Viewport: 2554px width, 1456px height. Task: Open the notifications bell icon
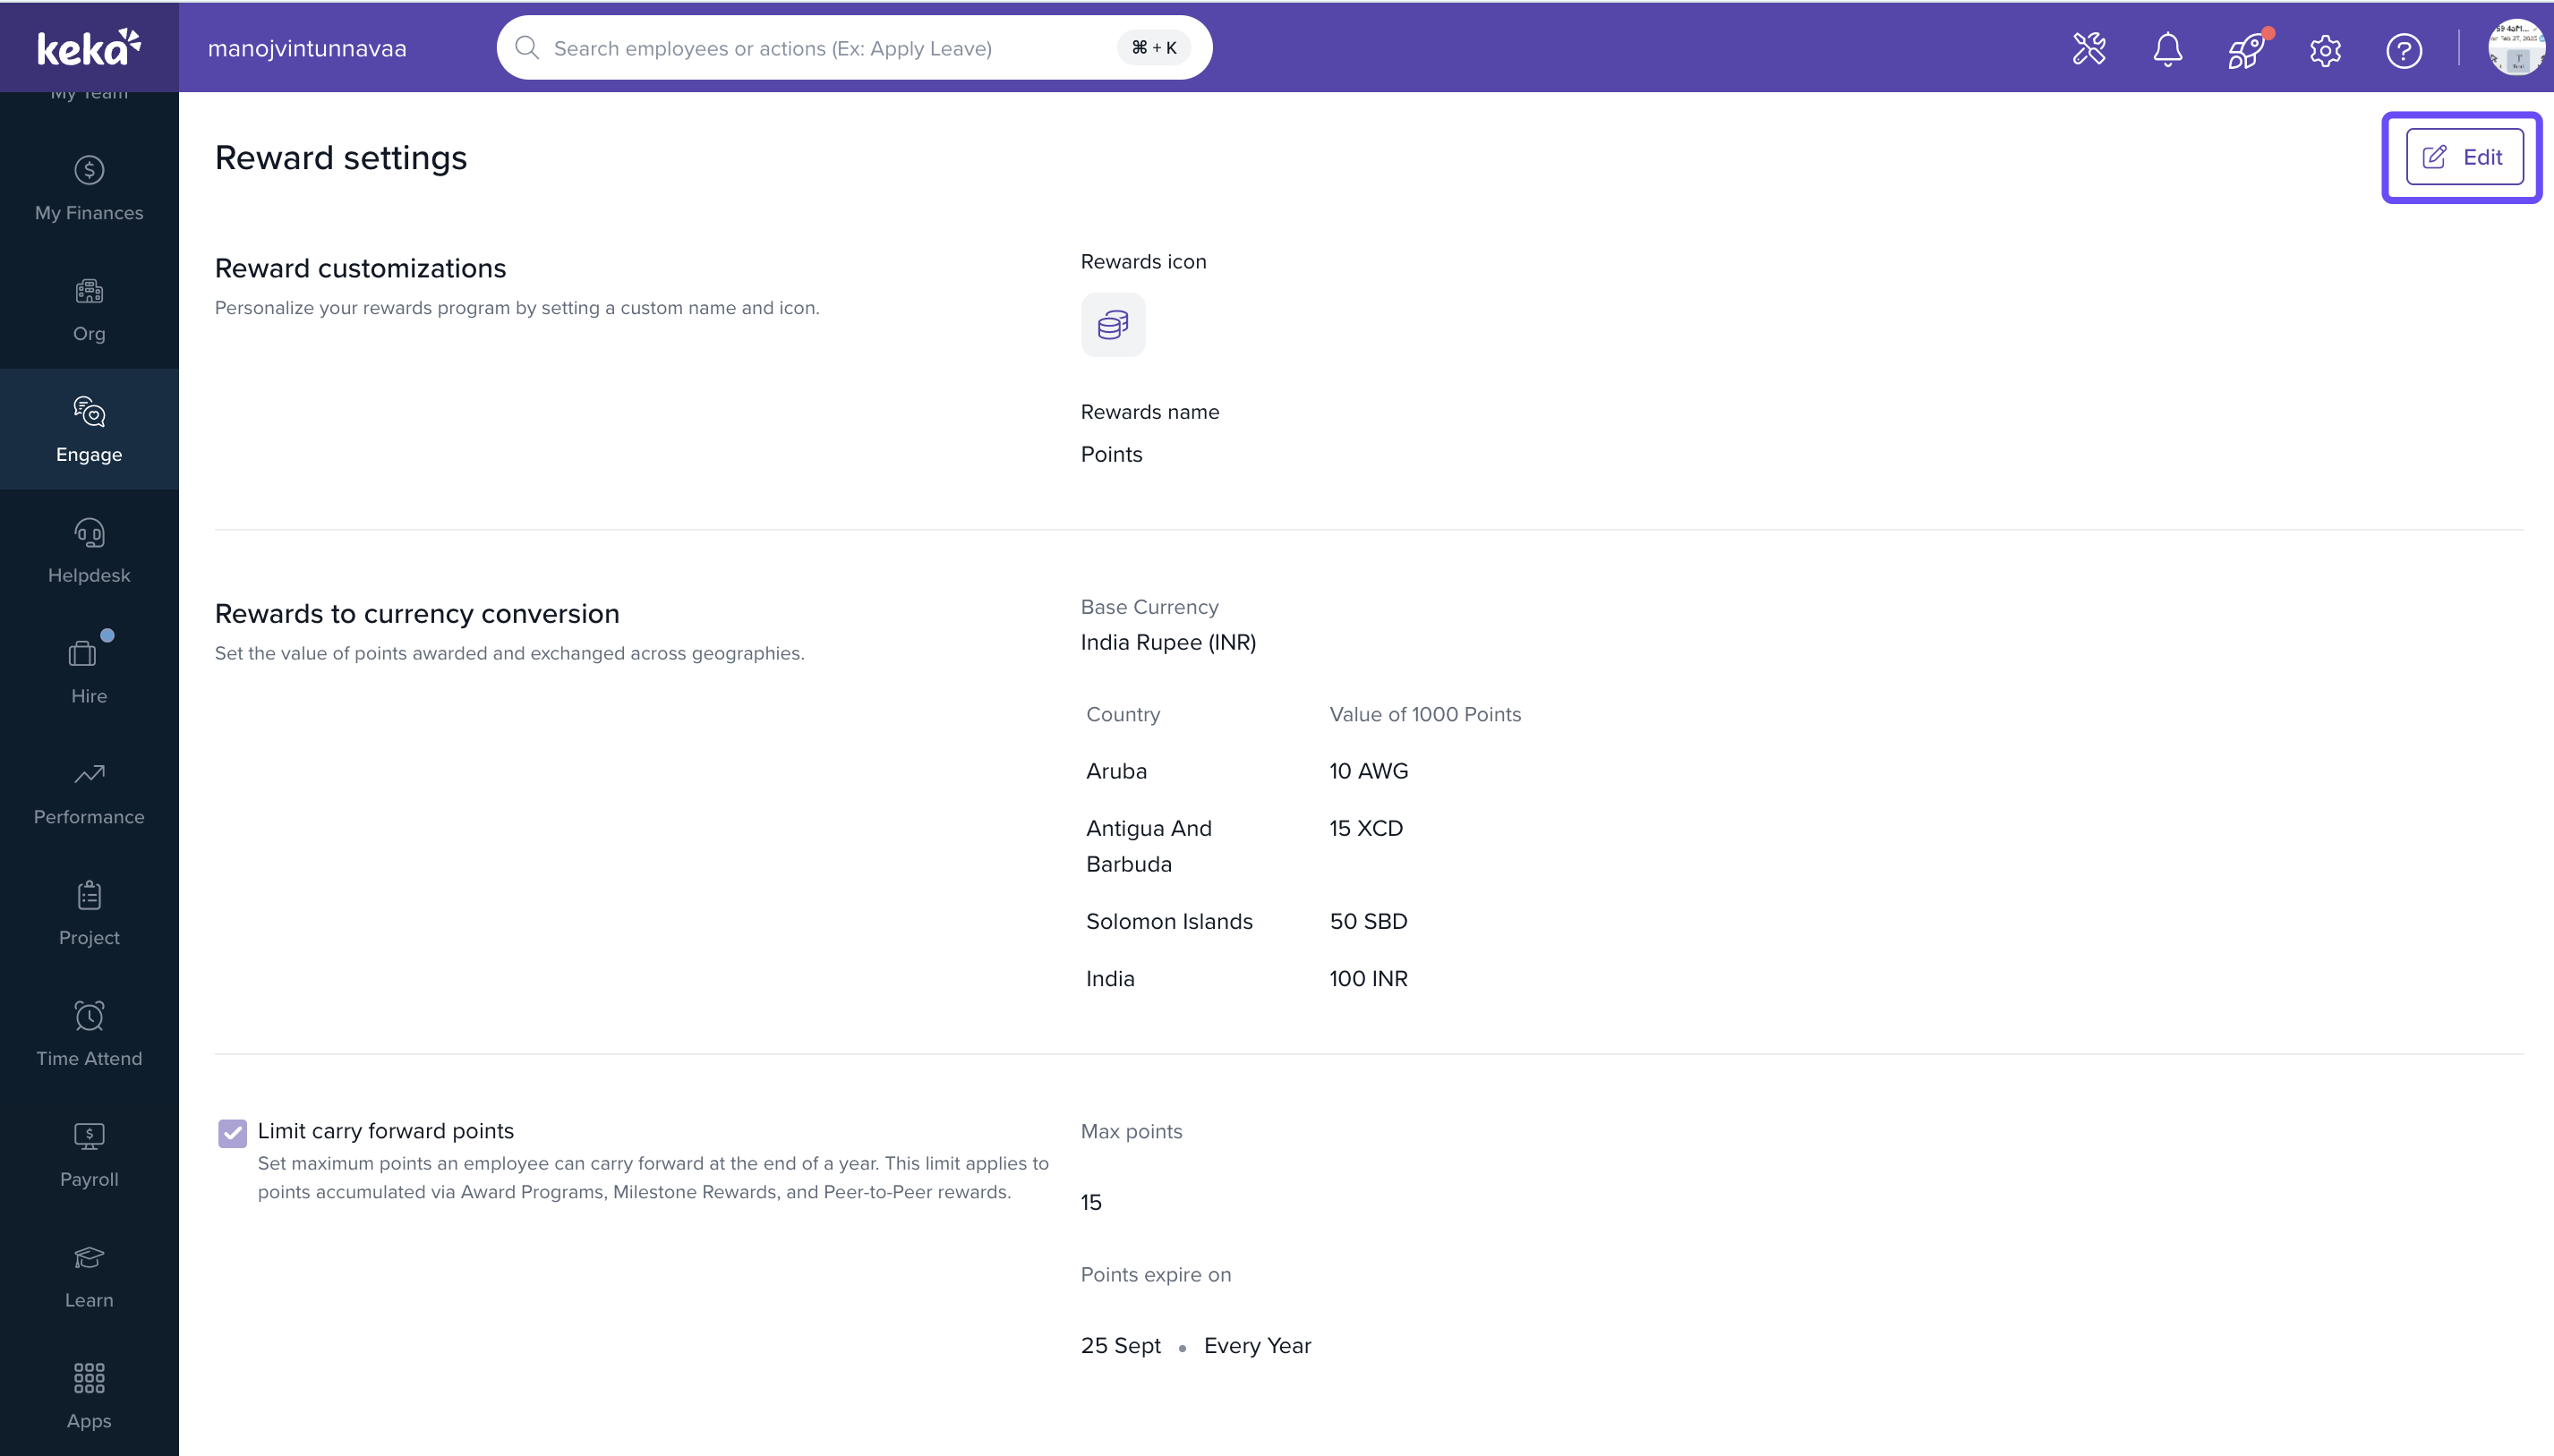point(2167,49)
